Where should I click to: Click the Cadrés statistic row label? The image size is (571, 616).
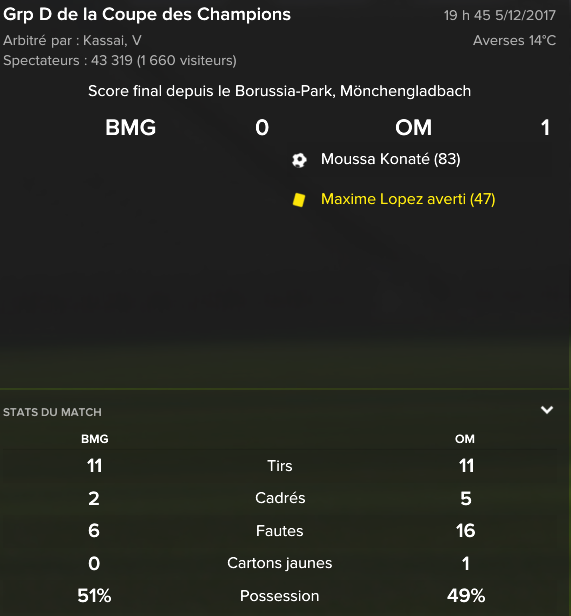[x=280, y=498]
